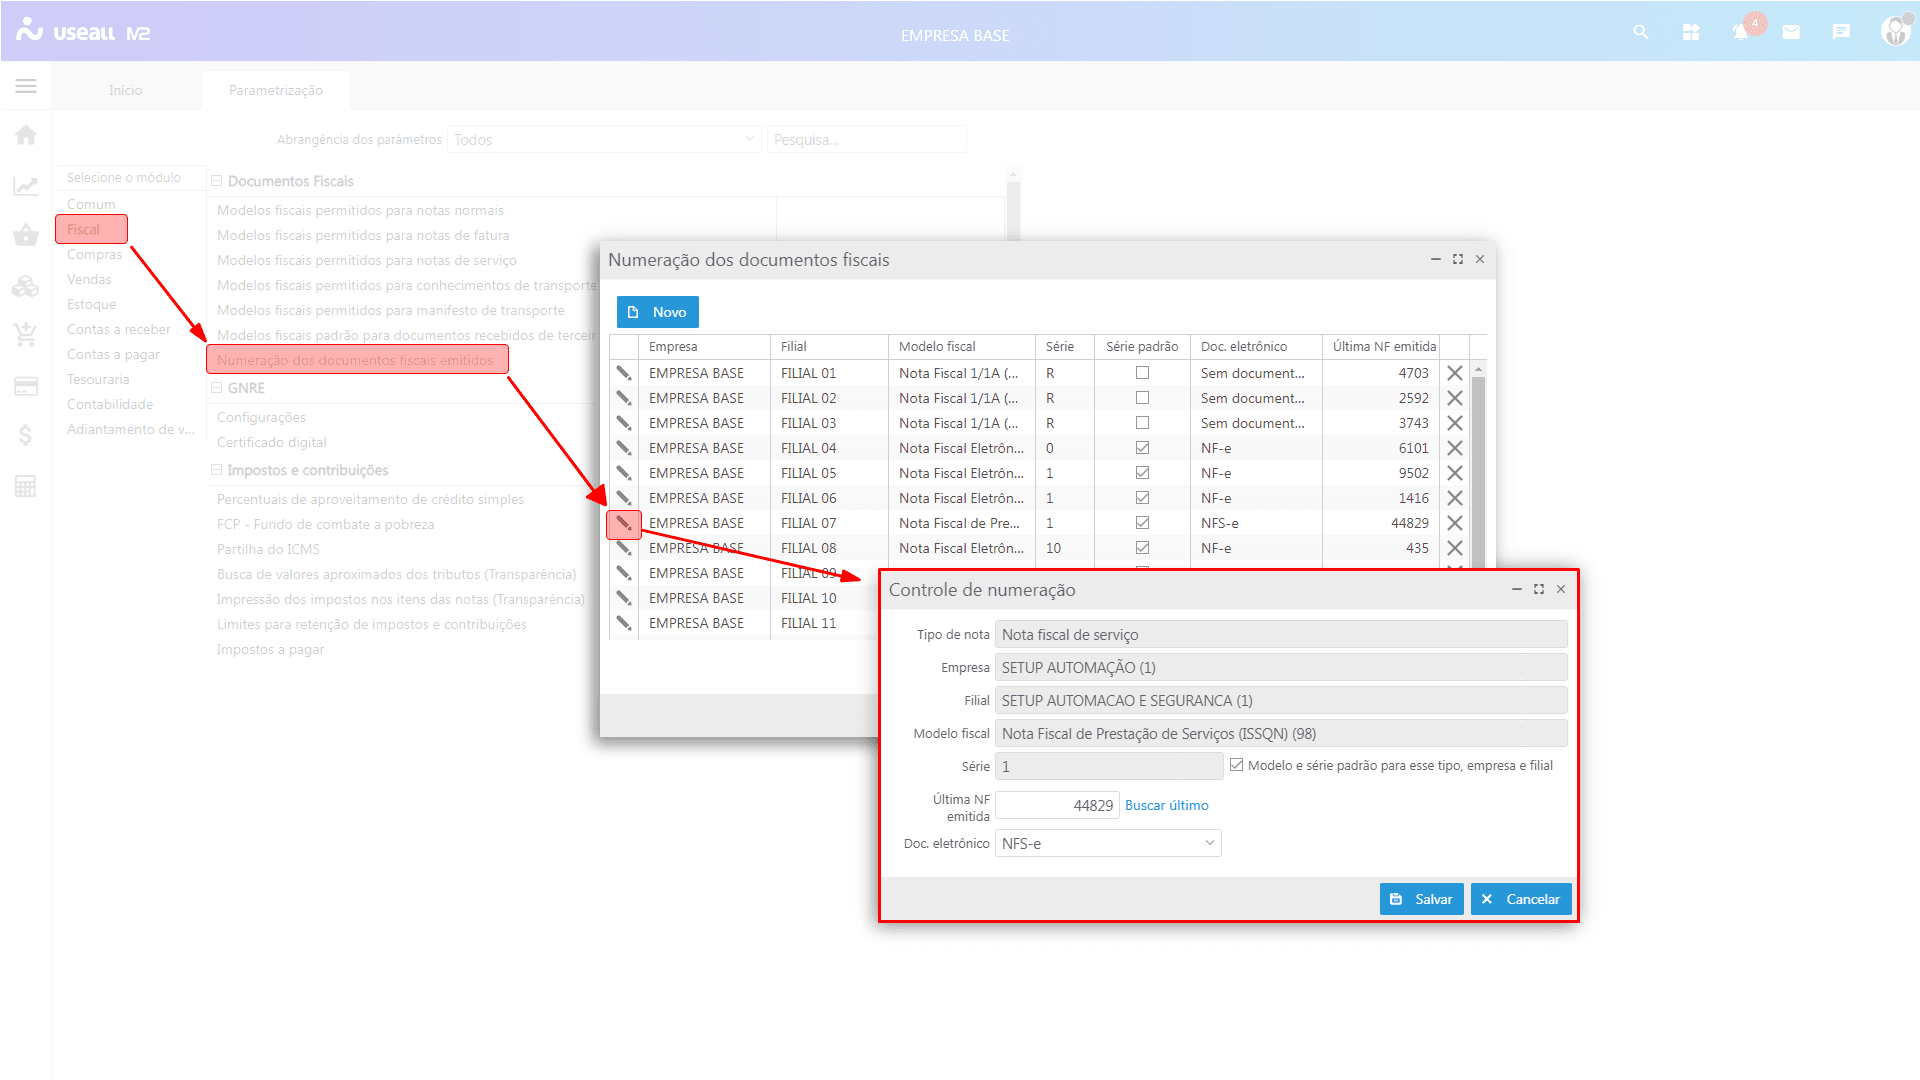Select the Contabilidade module

pos(110,404)
